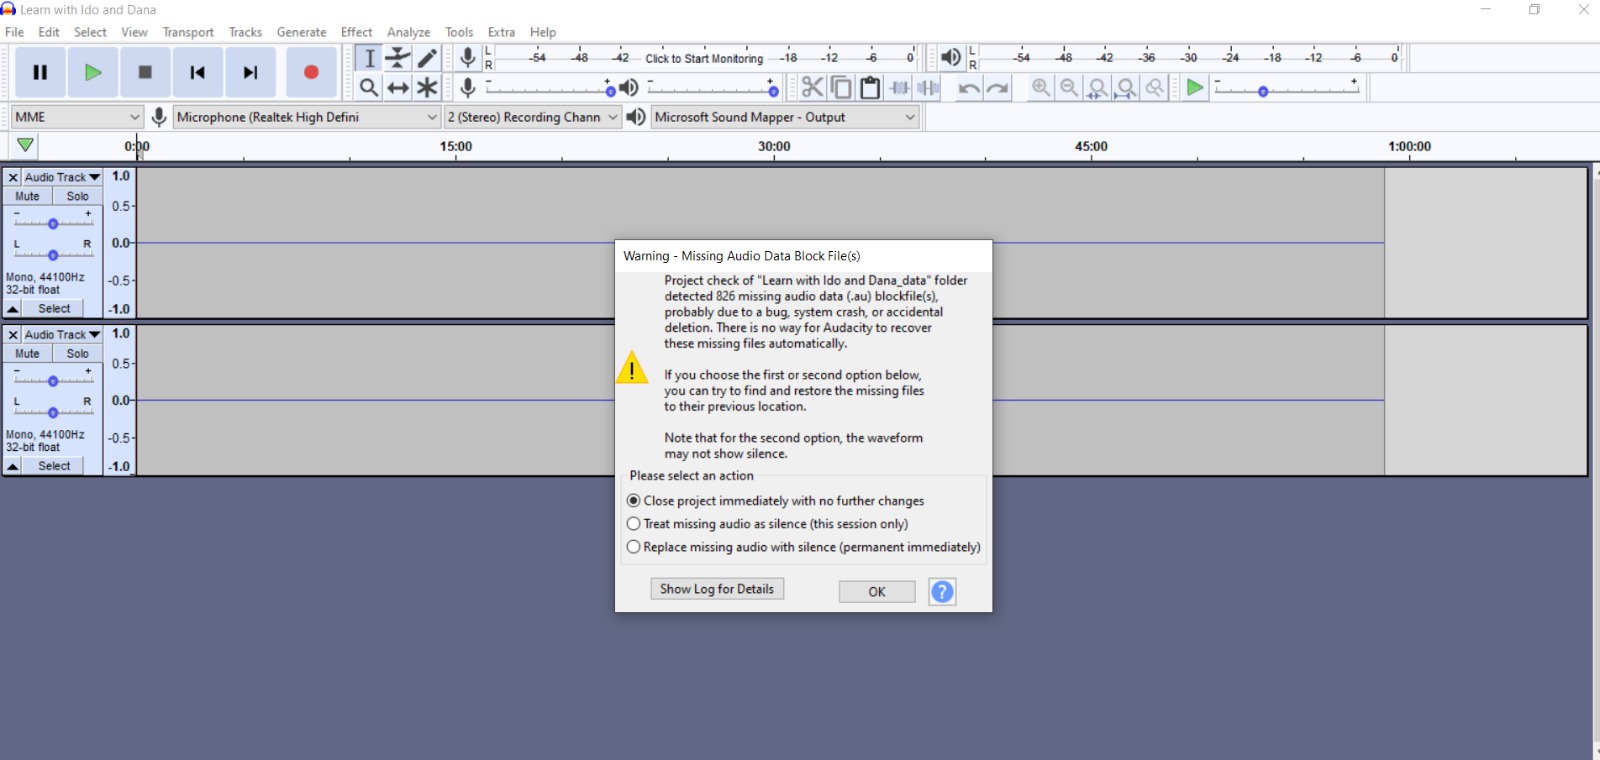Image resolution: width=1600 pixels, height=760 pixels.
Task: Click Show Log for Details button
Action: (x=717, y=589)
